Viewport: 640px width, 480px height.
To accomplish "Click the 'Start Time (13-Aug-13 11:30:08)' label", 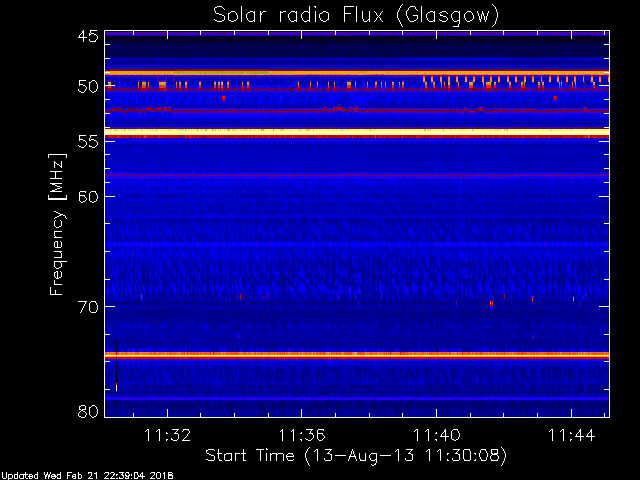I will [x=356, y=455].
